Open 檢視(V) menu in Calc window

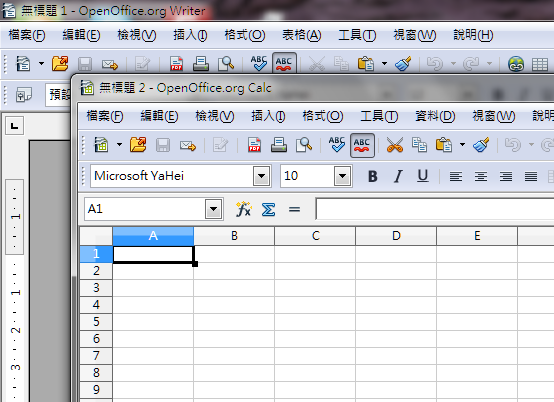[x=215, y=116]
